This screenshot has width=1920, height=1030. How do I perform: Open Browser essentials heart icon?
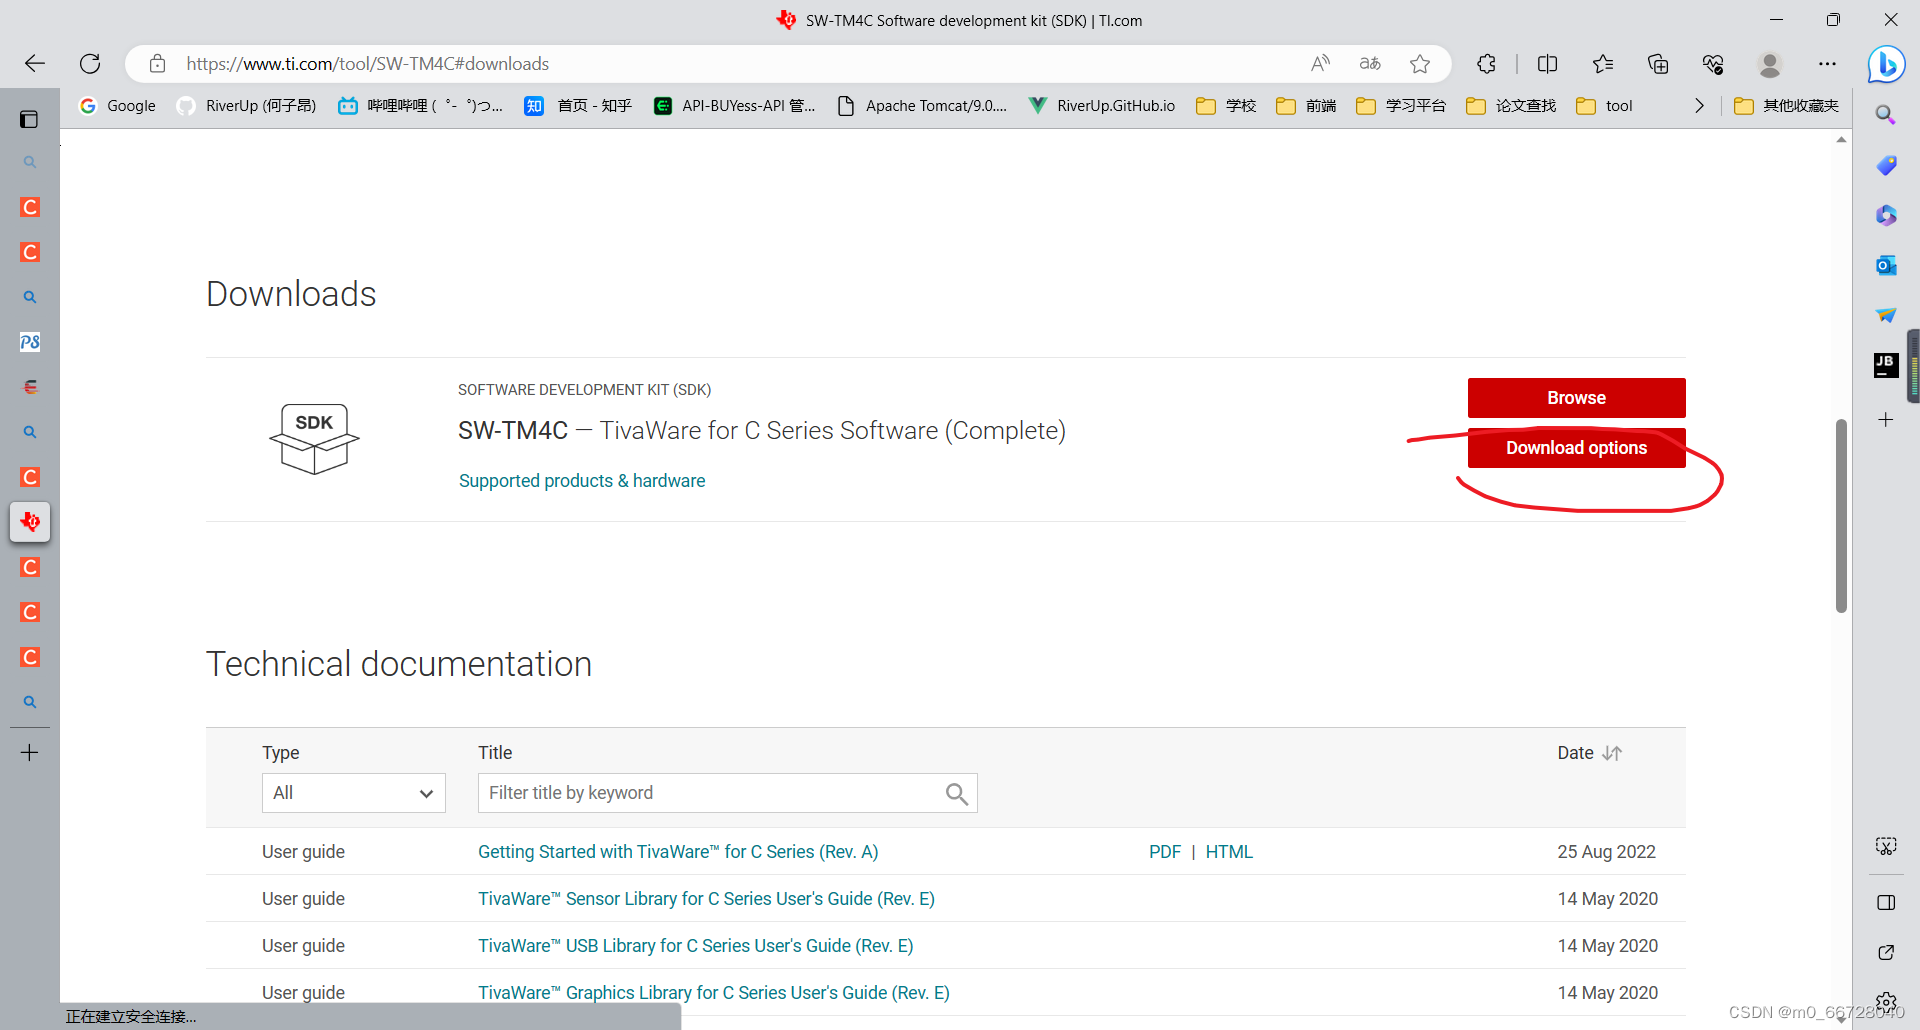1713,64
